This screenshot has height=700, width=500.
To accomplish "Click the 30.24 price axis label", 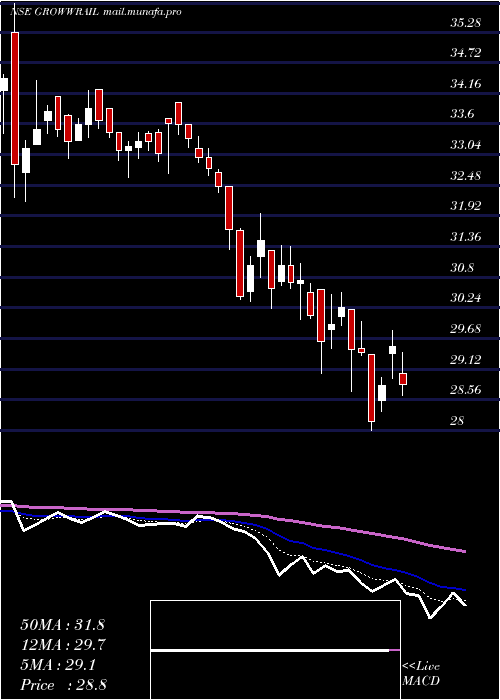I will (466, 298).
